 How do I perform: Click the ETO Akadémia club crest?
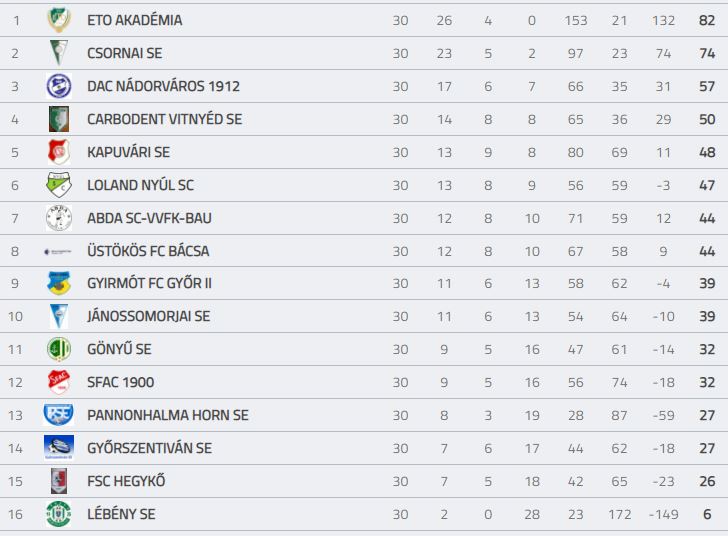(59, 20)
